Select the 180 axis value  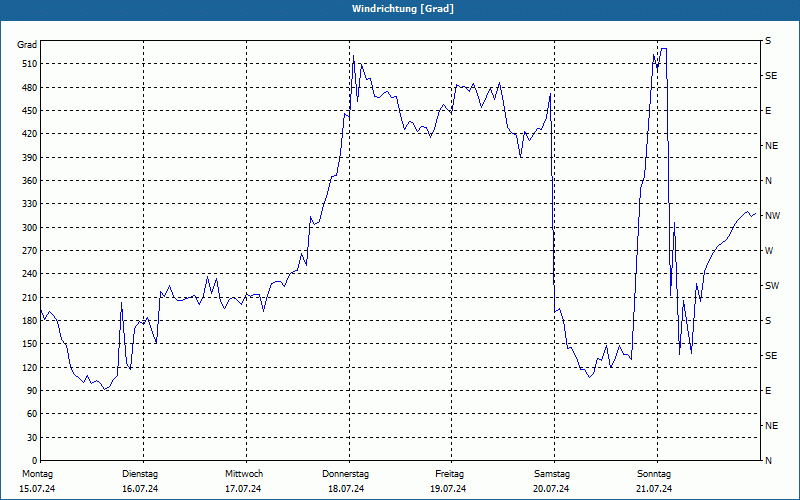[x=29, y=321]
